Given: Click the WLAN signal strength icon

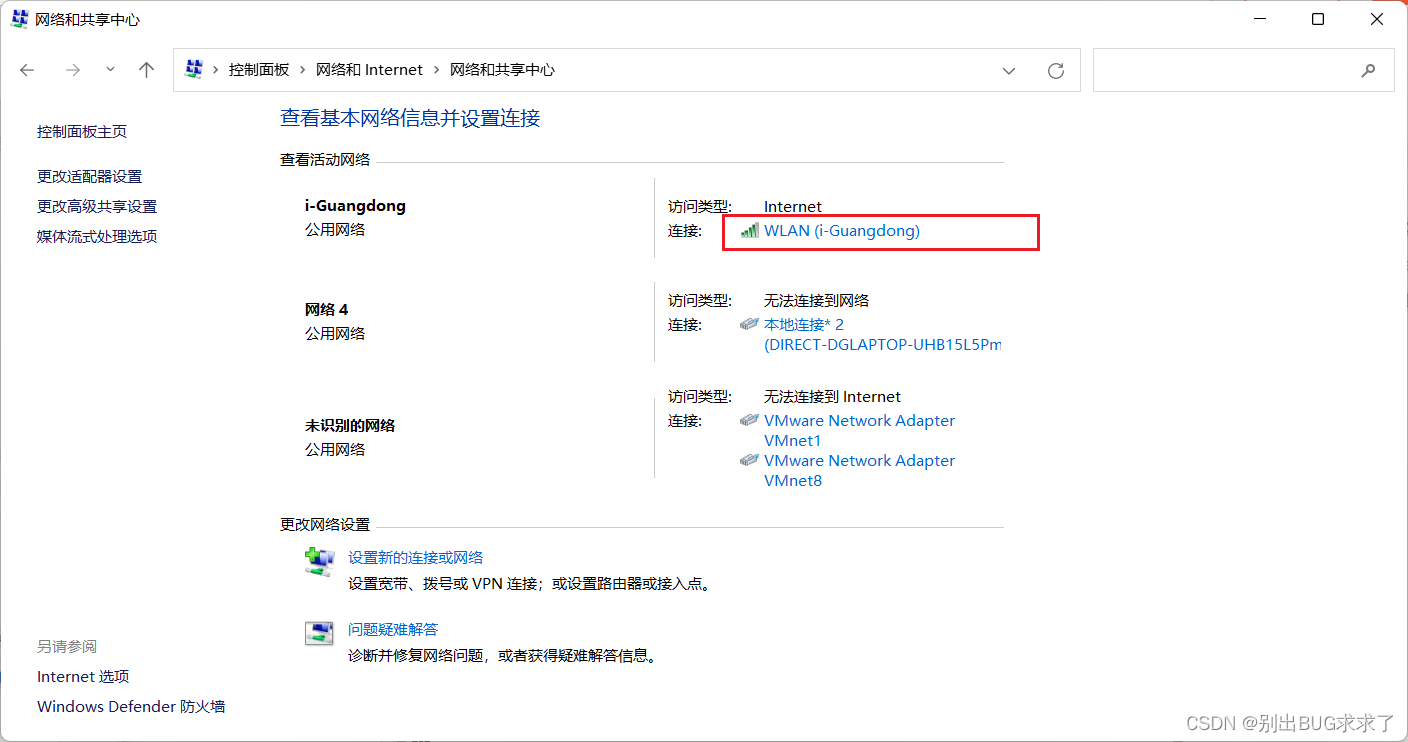Looking at the screenshot, I should tap(750, 231).
